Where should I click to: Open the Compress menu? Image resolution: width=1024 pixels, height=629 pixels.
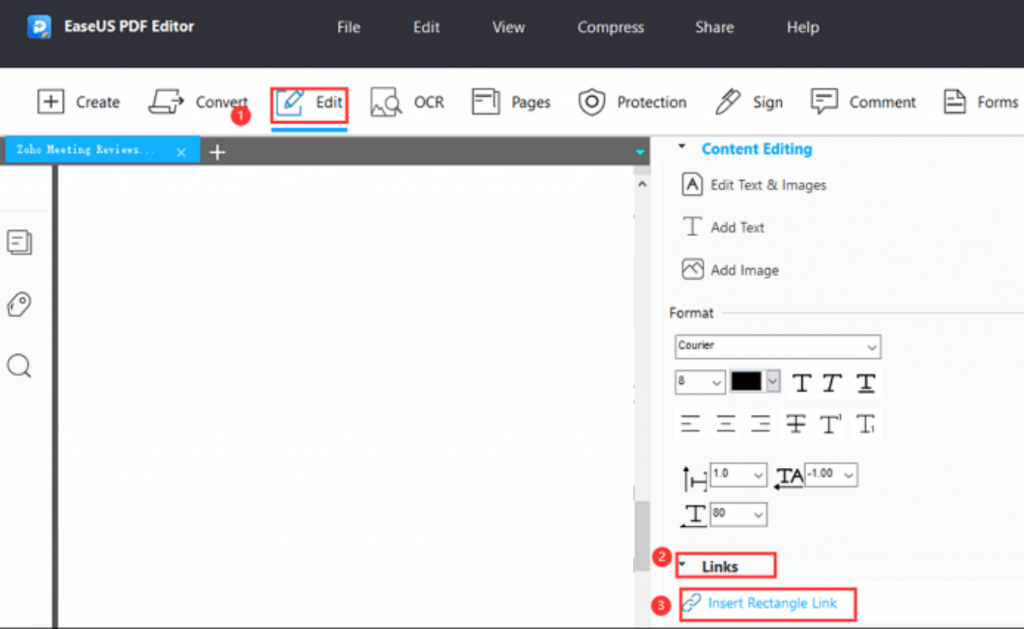pyautogui.click(x=610, y=27)
